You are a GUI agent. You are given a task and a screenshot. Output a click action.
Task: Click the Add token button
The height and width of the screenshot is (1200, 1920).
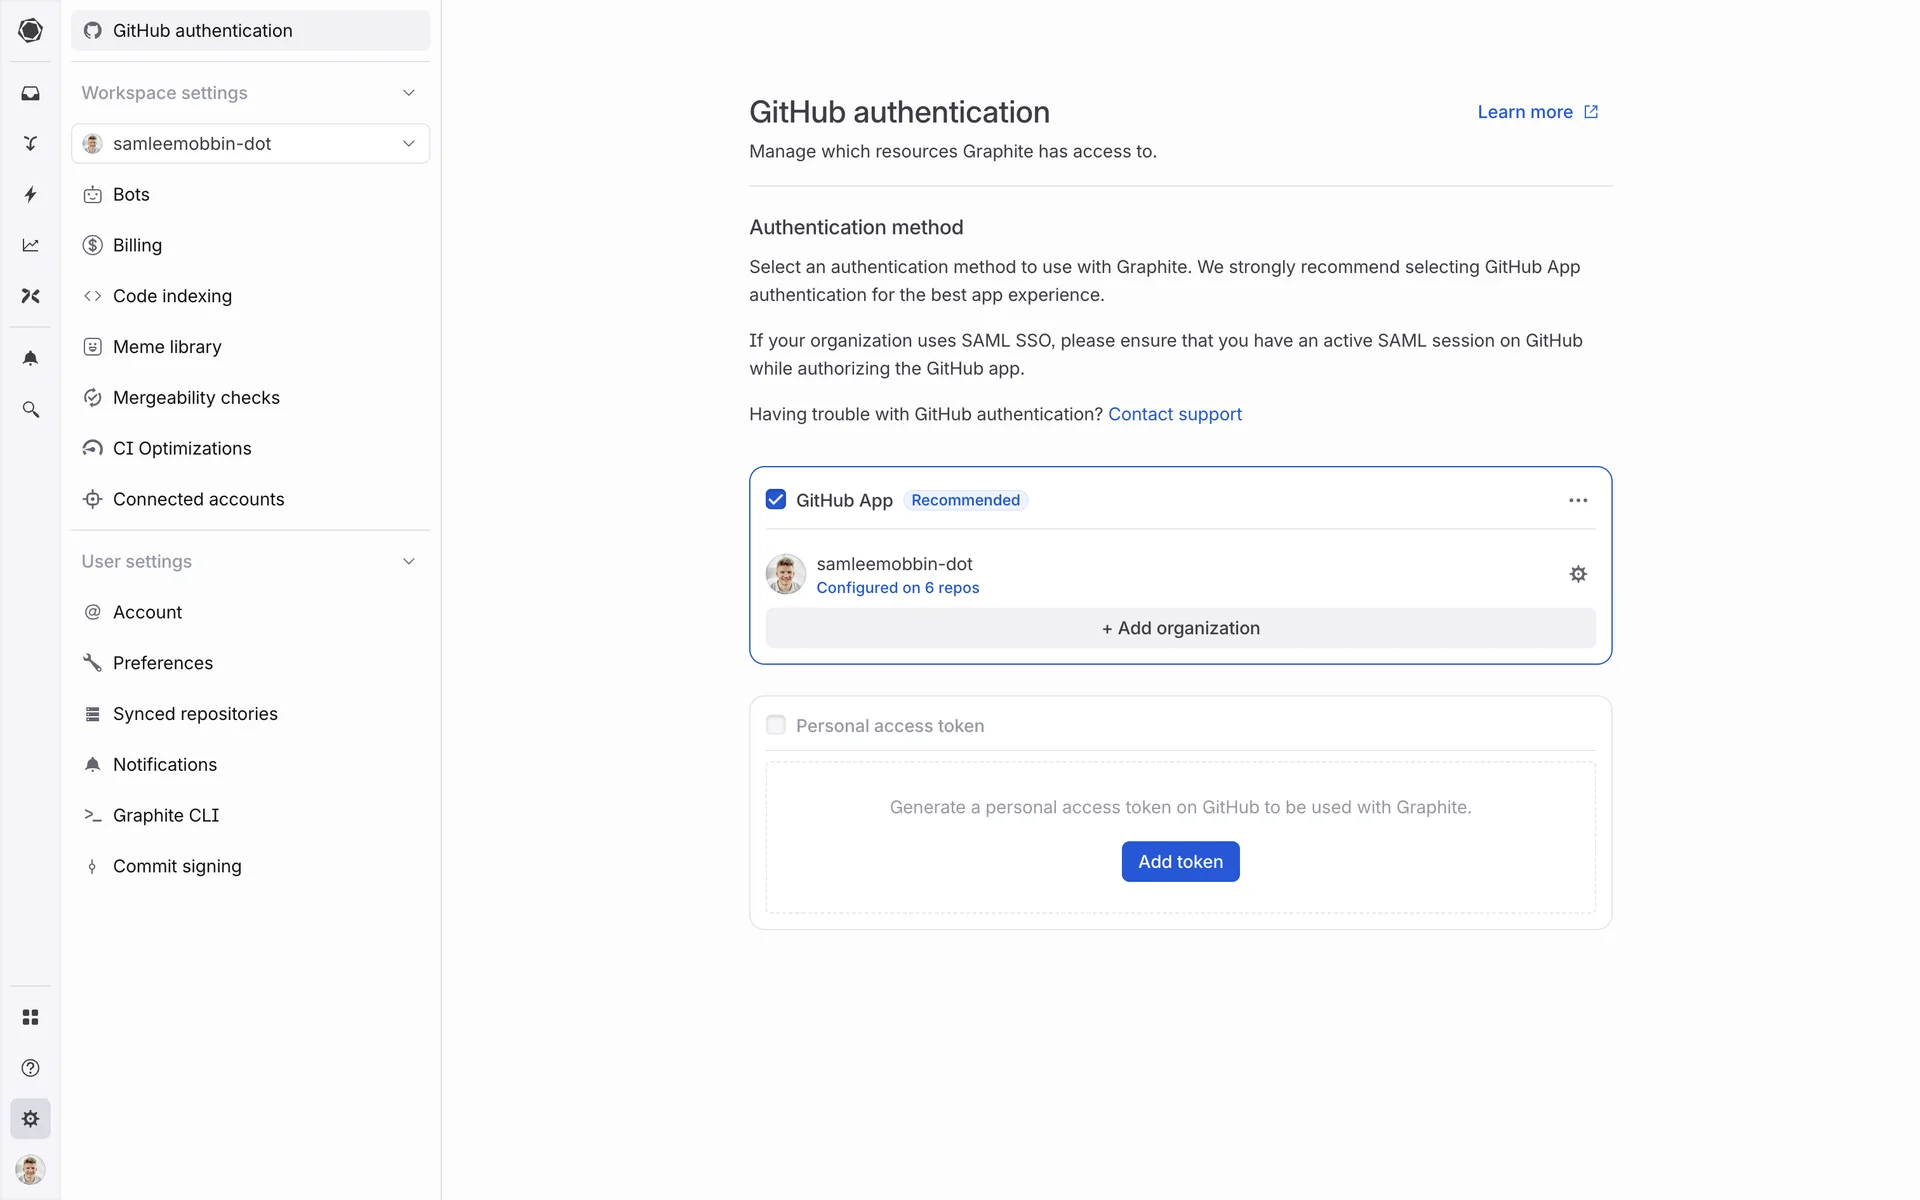coord(1180,862)
